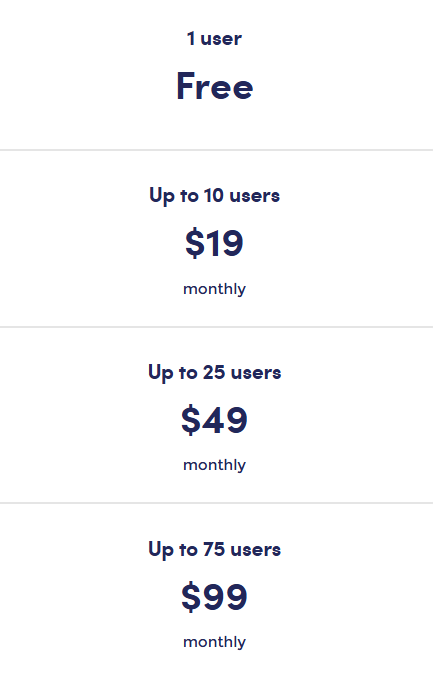The width and height of the screenshot is (433, 673).
Task: Click divider line below the Free tier
Action: click(216, 150)
